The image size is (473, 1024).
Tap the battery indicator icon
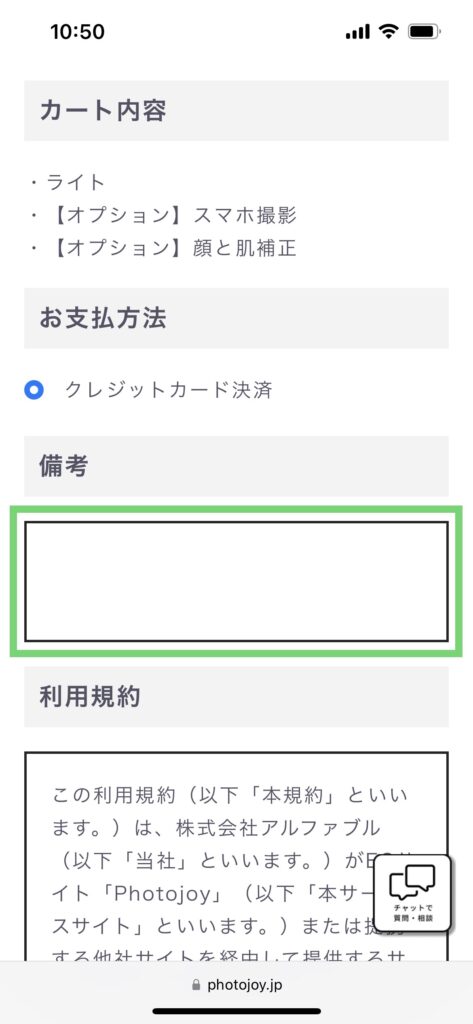coord(425,31)
